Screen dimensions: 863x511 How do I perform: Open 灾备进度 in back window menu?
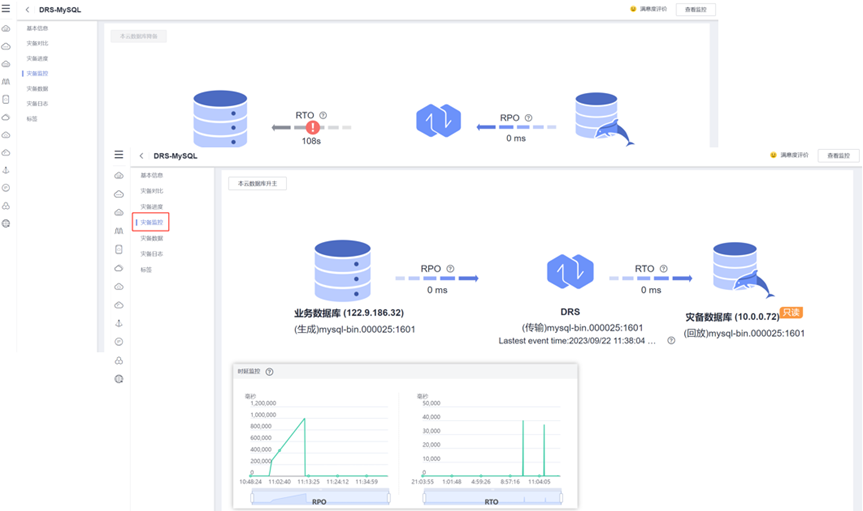pos(37,58)
